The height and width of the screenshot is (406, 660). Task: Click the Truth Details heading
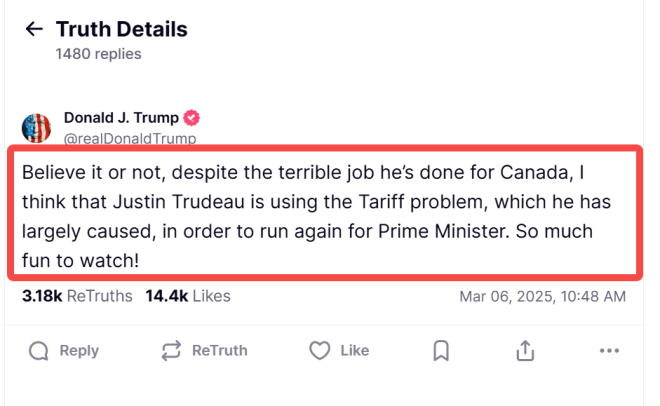pyautogui.click(x=122, y=29)
